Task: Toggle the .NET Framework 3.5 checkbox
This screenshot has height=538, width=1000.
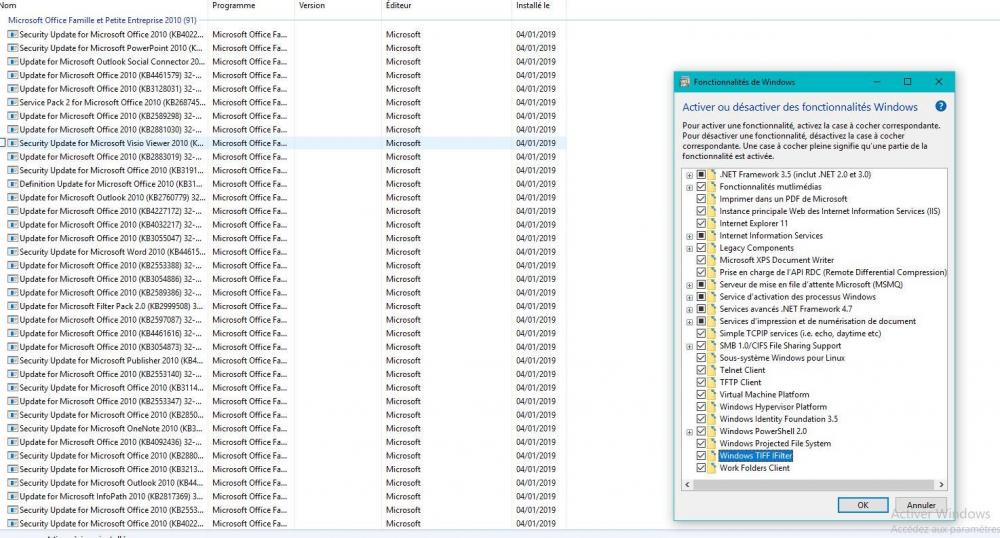Action: pos(702,175)
